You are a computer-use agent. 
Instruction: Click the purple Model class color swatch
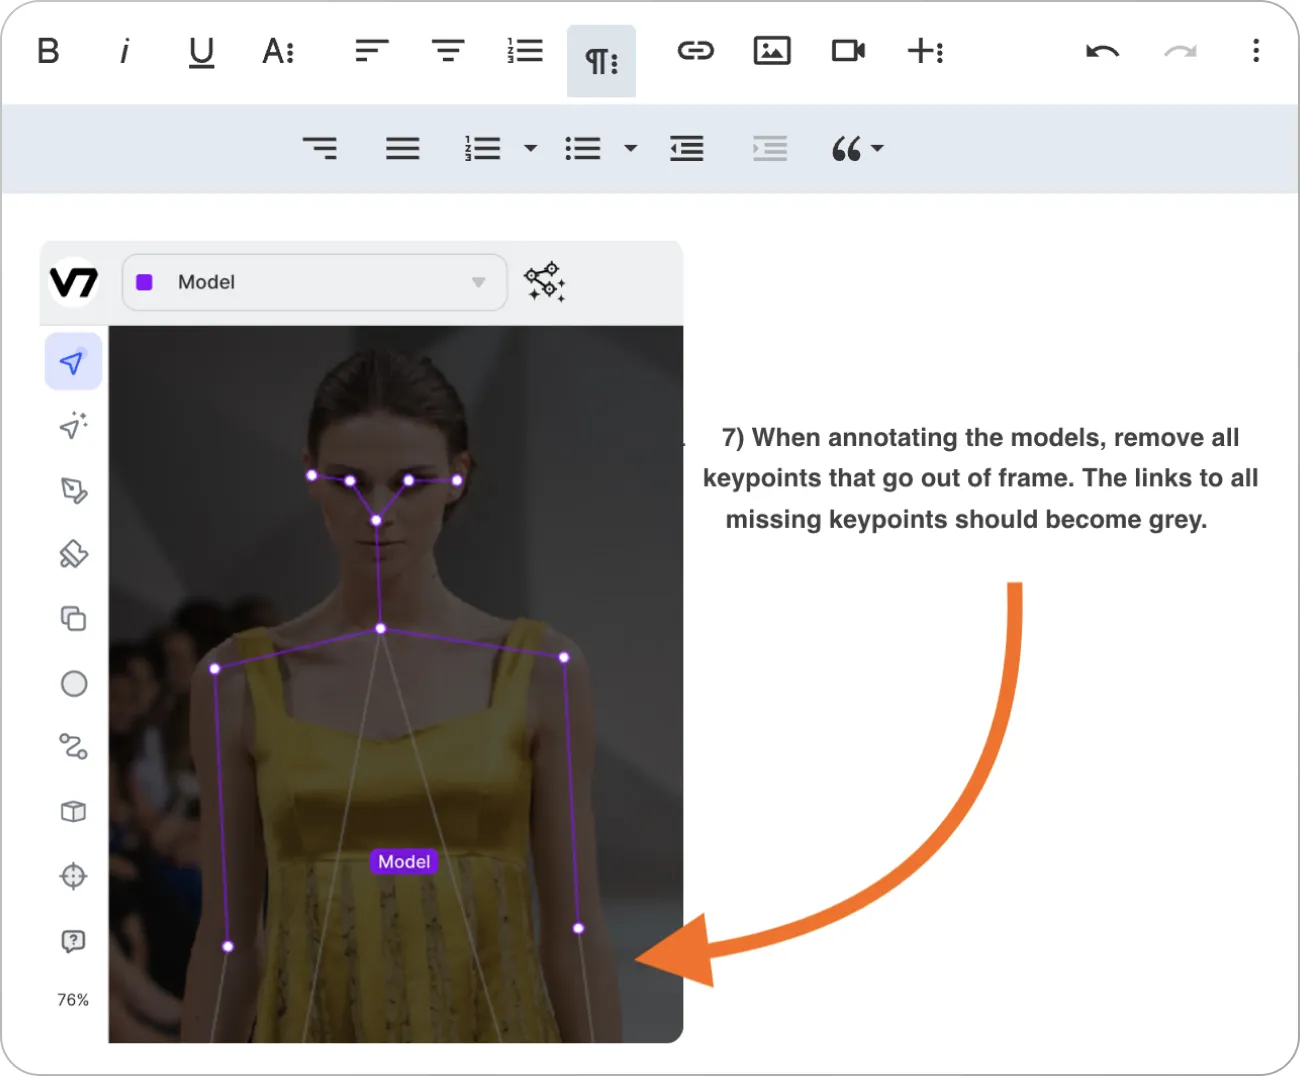click(144, 282)
